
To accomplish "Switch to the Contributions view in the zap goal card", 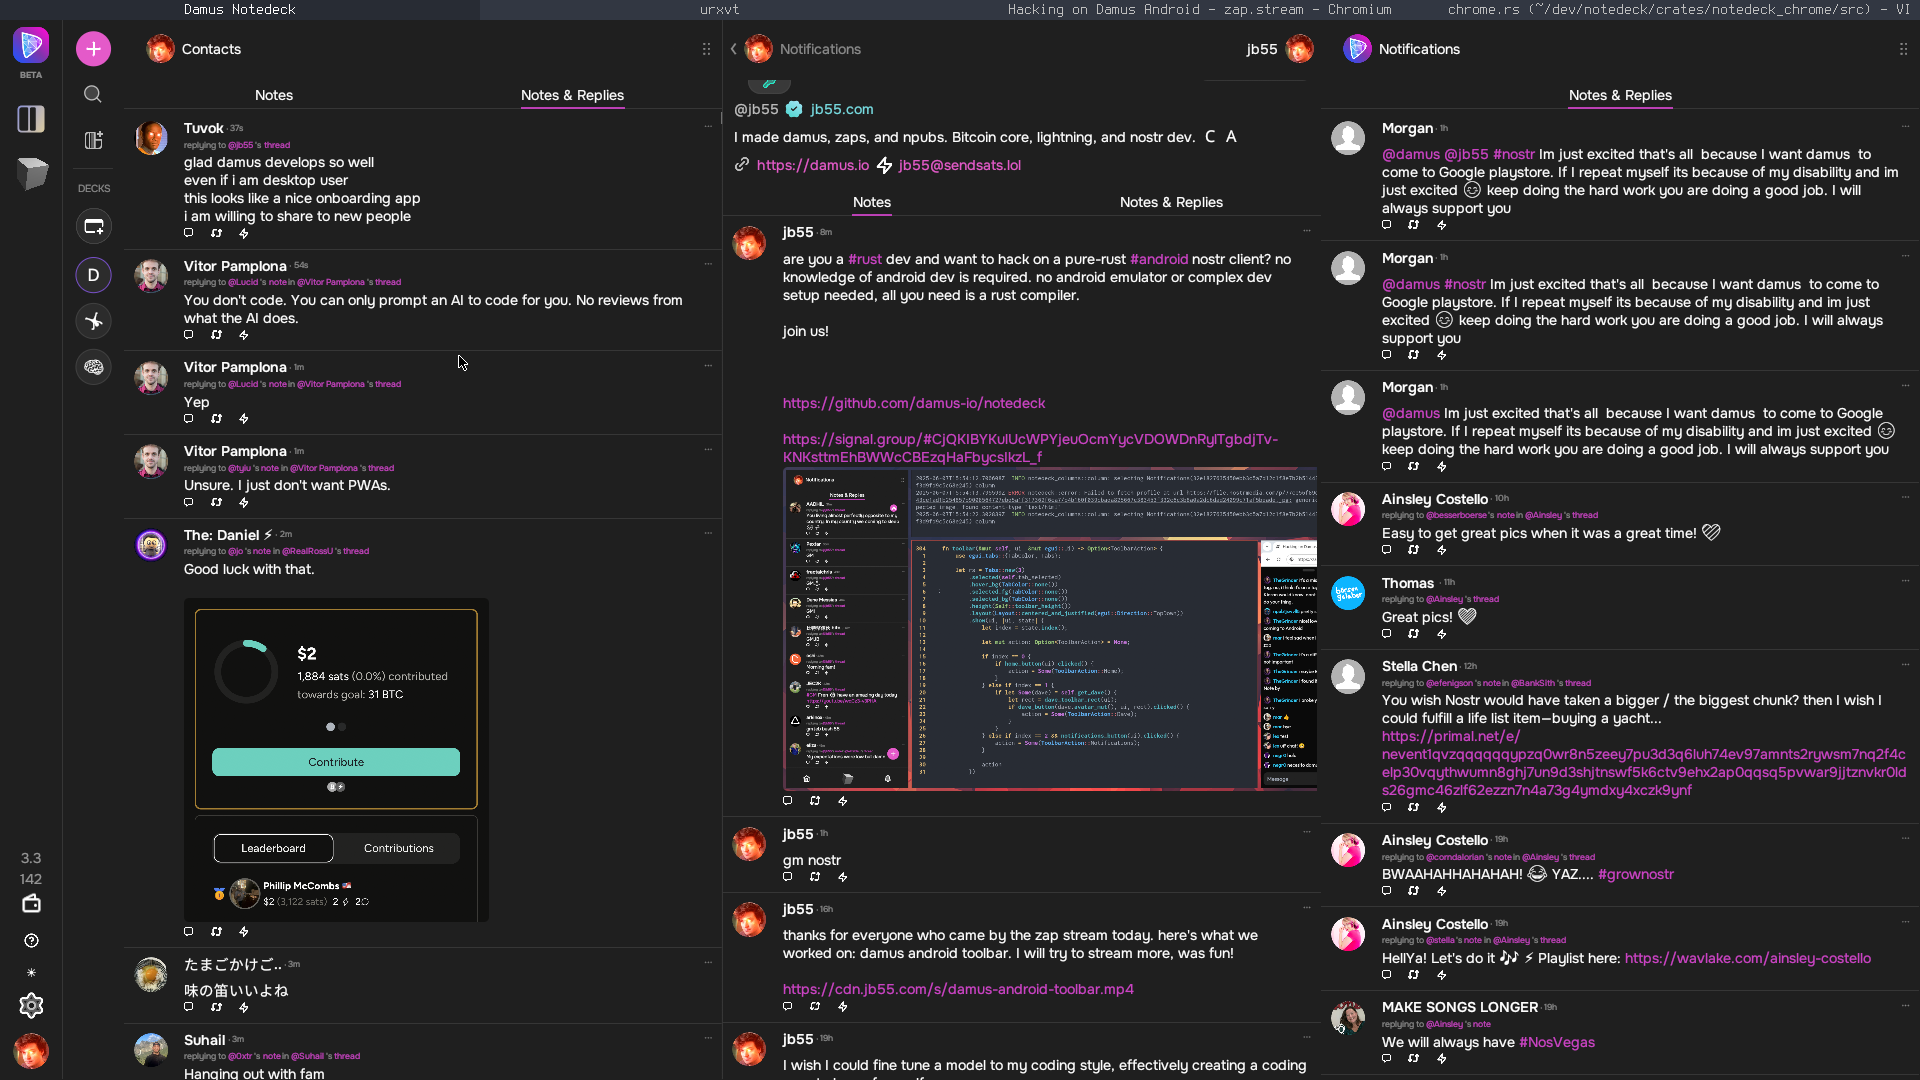I will 398,848.
